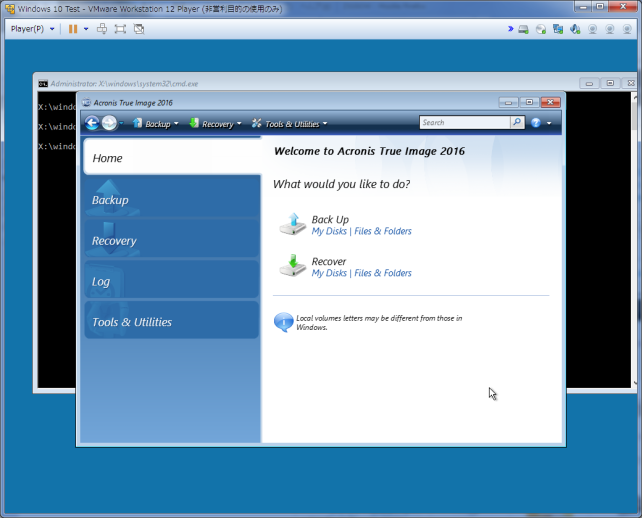
Task: Click the magnifier search button
Action: point(517,122)
